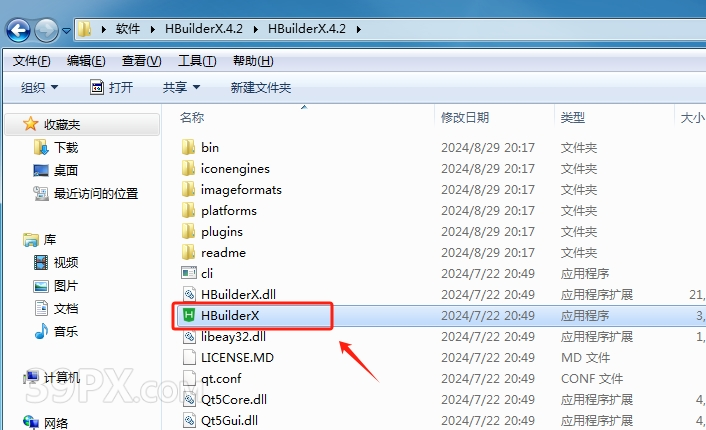The image size is (706, 430).
Task: Go back with the blue Back arrow
Action: pos(18,31)
